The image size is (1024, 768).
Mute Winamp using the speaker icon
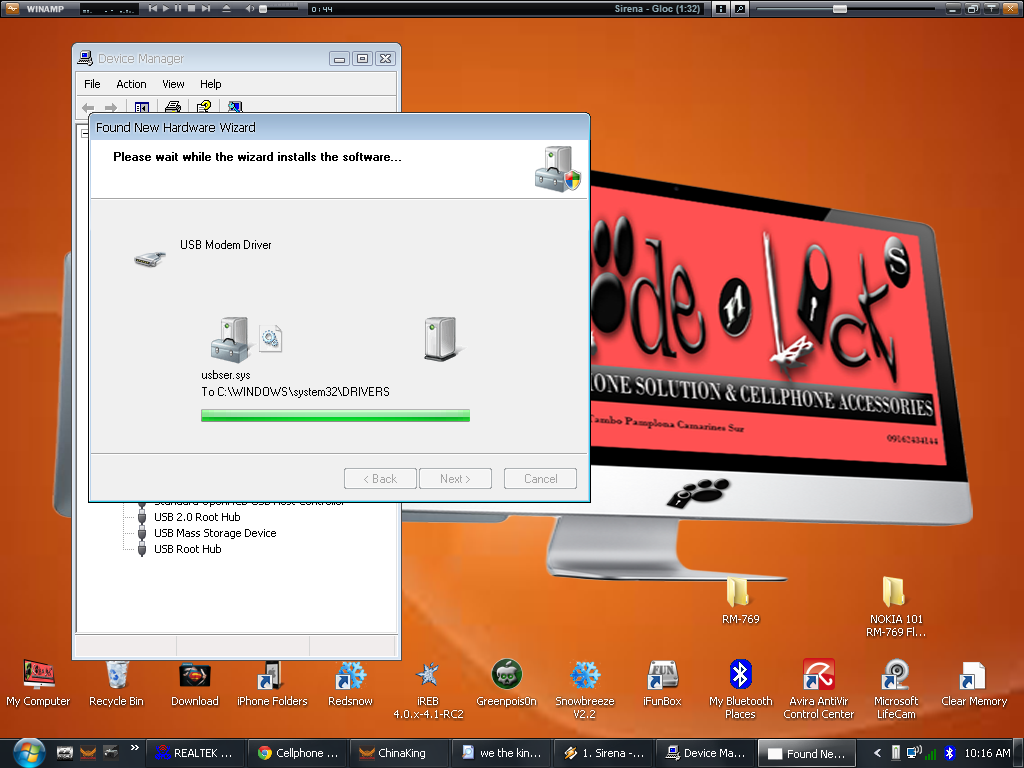pos(250,8)
